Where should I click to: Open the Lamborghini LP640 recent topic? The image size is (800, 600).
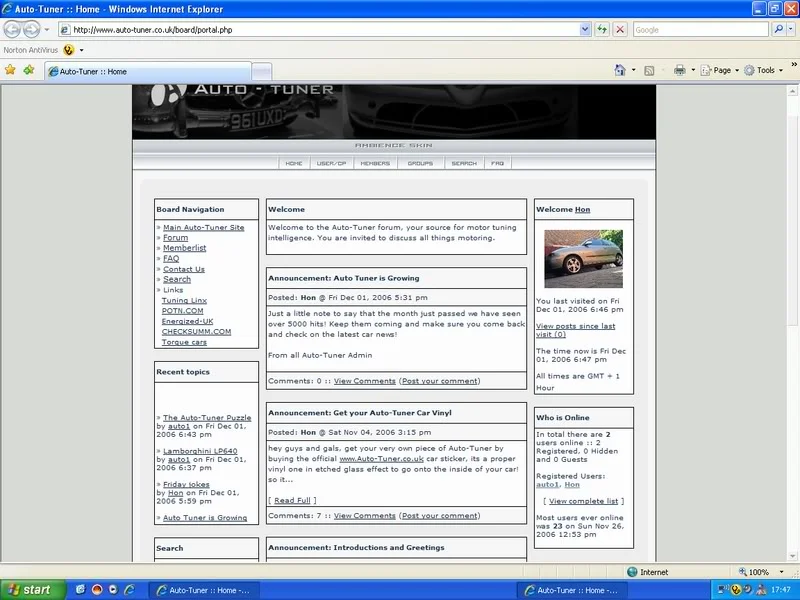(x=200, y=451)
